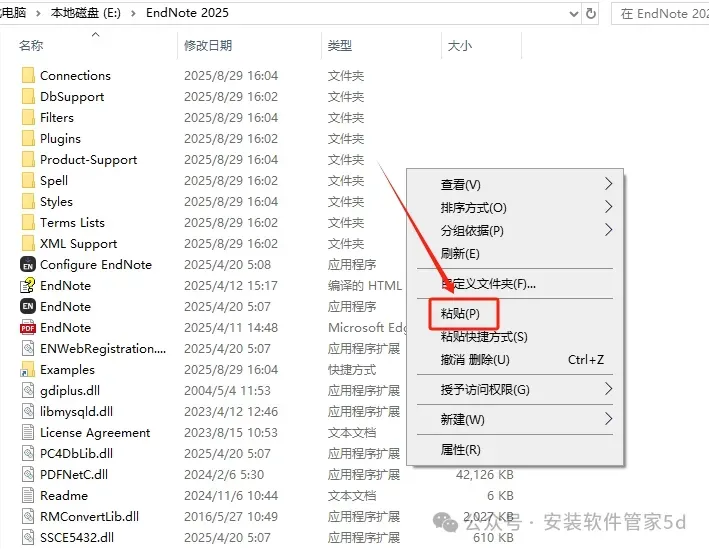The width and height of the screenshot is (709, 550).
Task: Expand the 分组依据(P) submenu
Action: 609,230
